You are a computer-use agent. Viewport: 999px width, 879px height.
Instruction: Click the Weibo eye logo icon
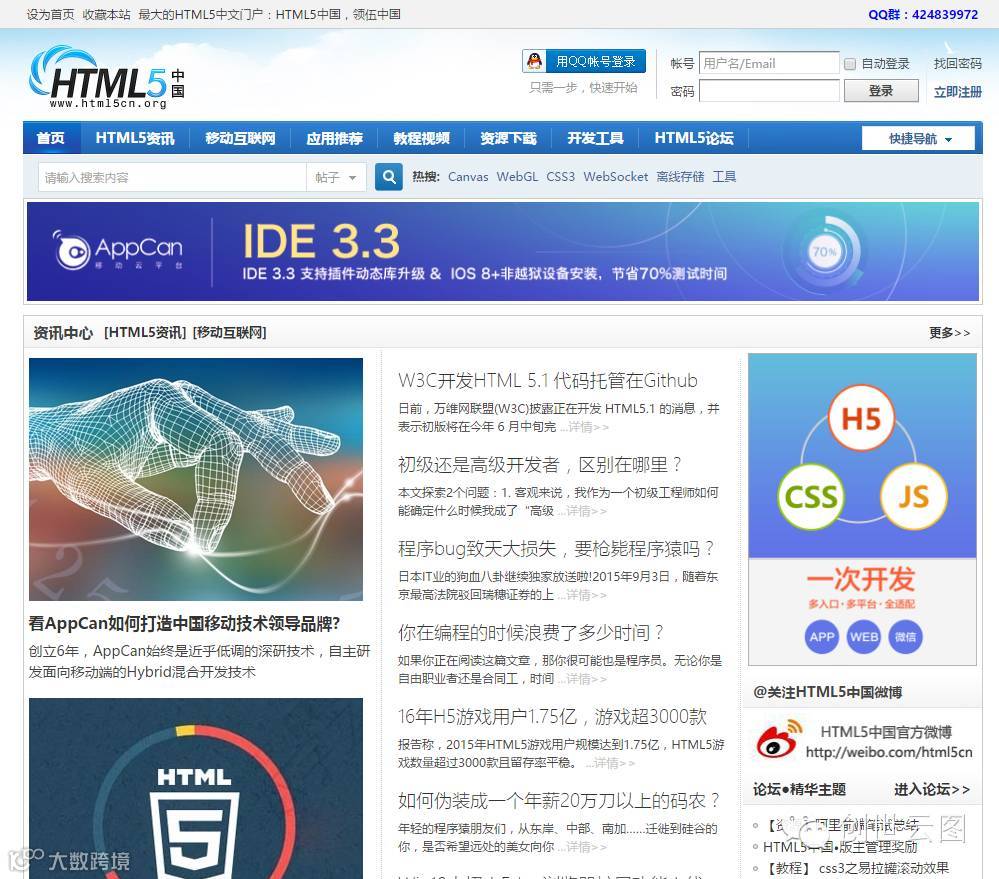click(777, 740)
